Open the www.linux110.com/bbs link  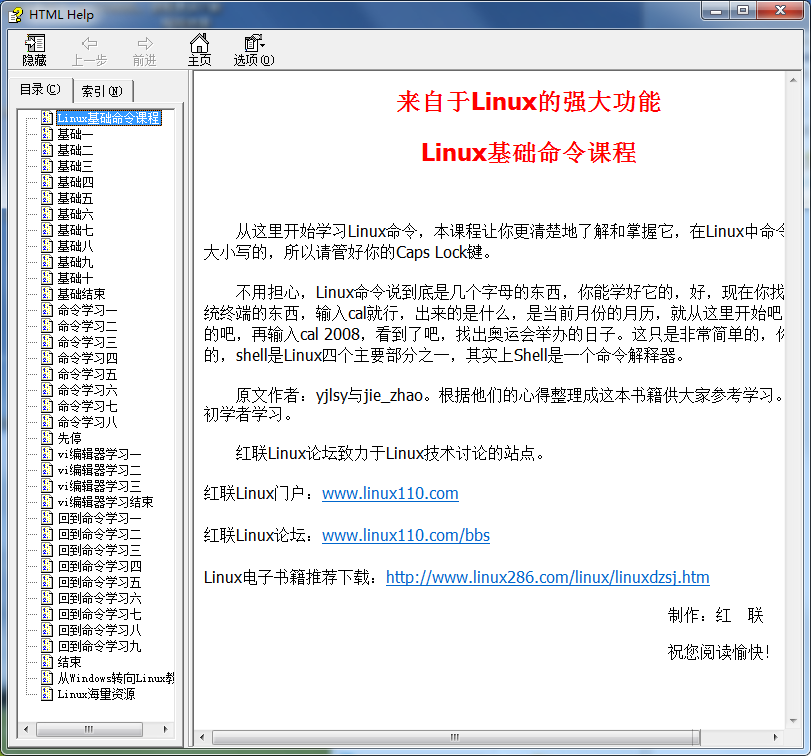pos(405,536)
